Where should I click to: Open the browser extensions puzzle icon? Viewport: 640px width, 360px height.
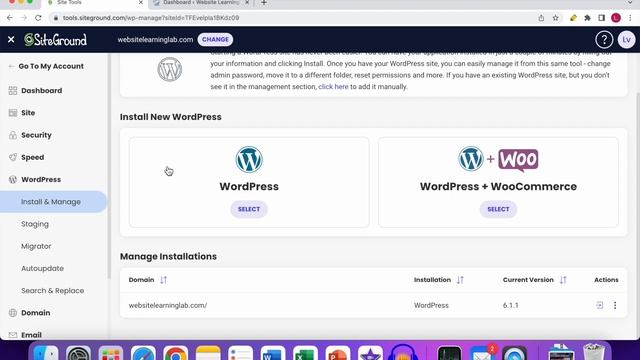click(x=587, y=18)
